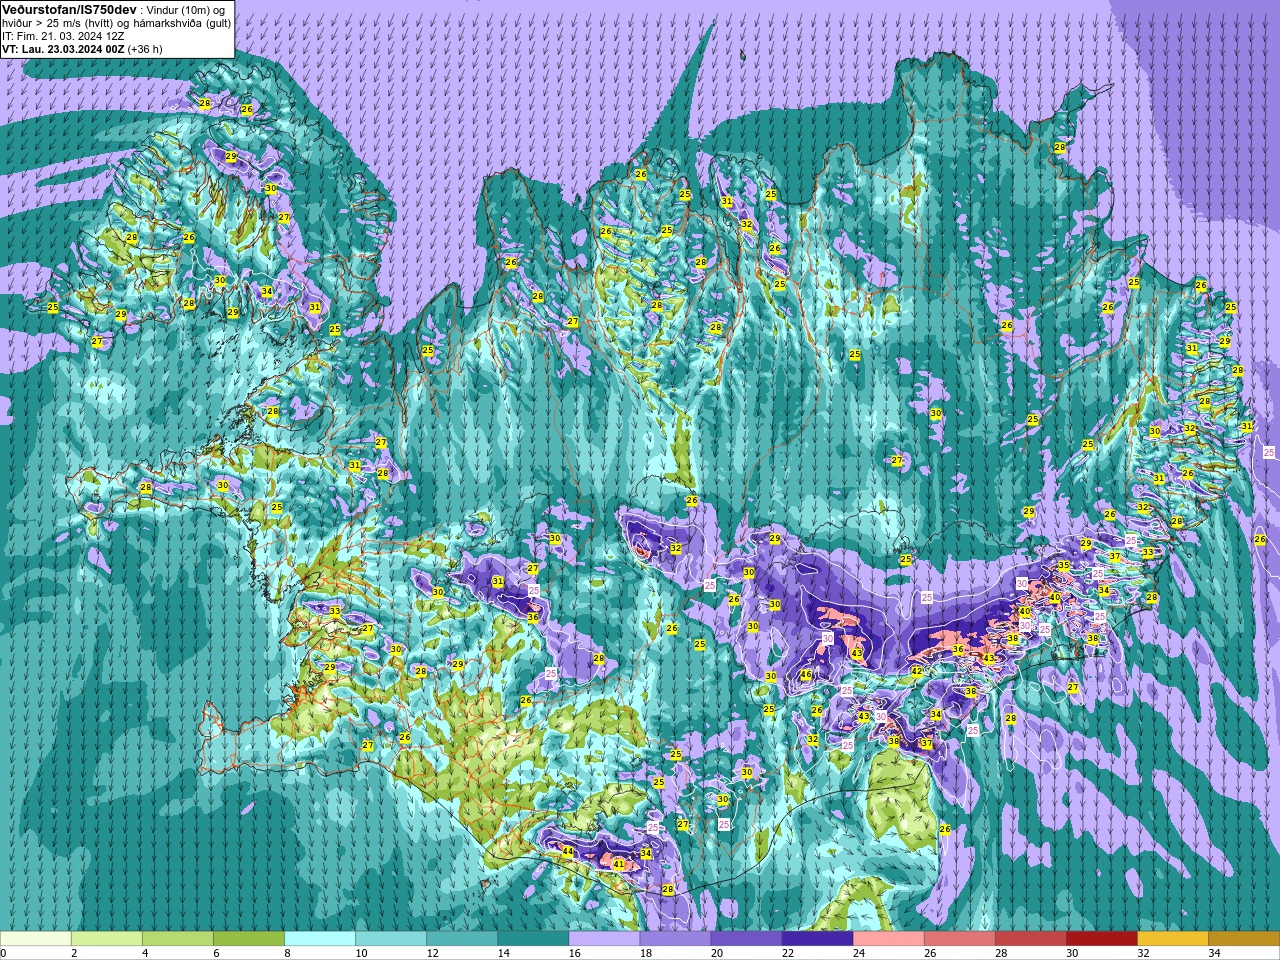Click the 'IT: Fim. 21. 03. 2024 12Z' line
Screen dimensions: 1280x960
click(63, 36)
